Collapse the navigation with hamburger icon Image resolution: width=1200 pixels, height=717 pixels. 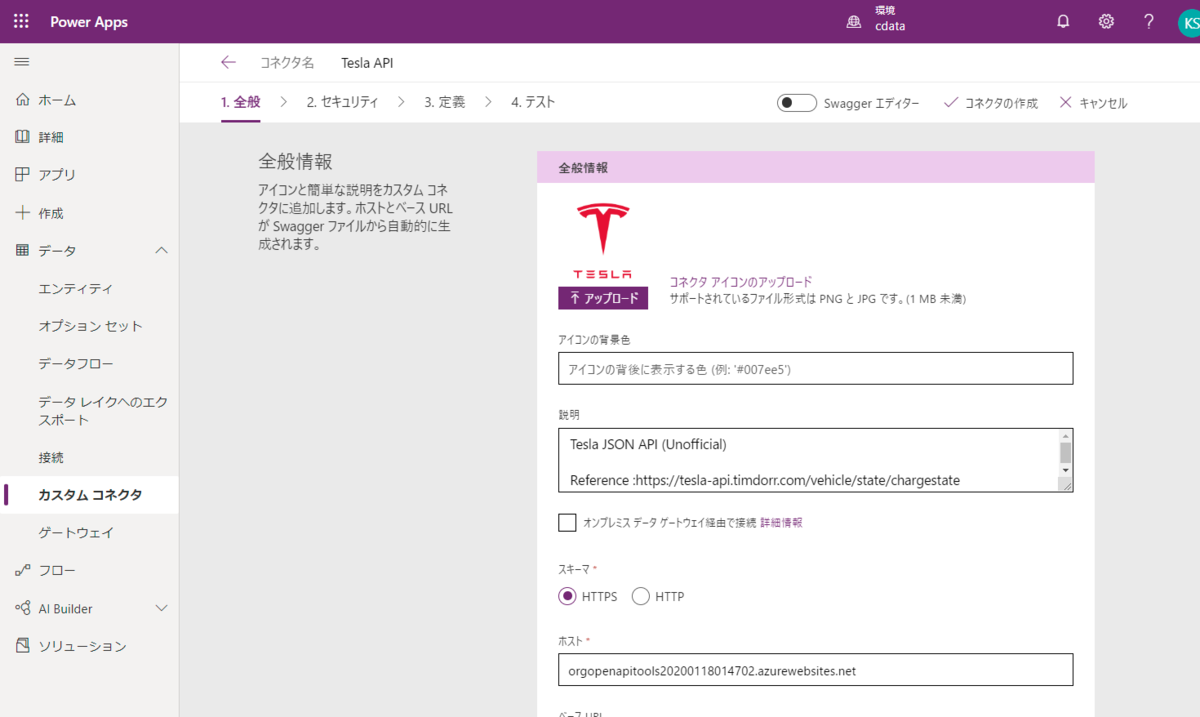pos(21,62)
